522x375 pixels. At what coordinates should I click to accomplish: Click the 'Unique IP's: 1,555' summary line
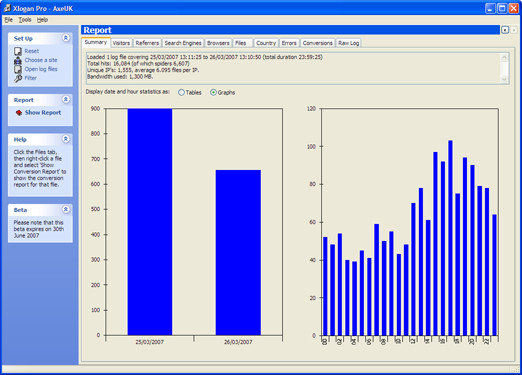[x=143, y=70]
